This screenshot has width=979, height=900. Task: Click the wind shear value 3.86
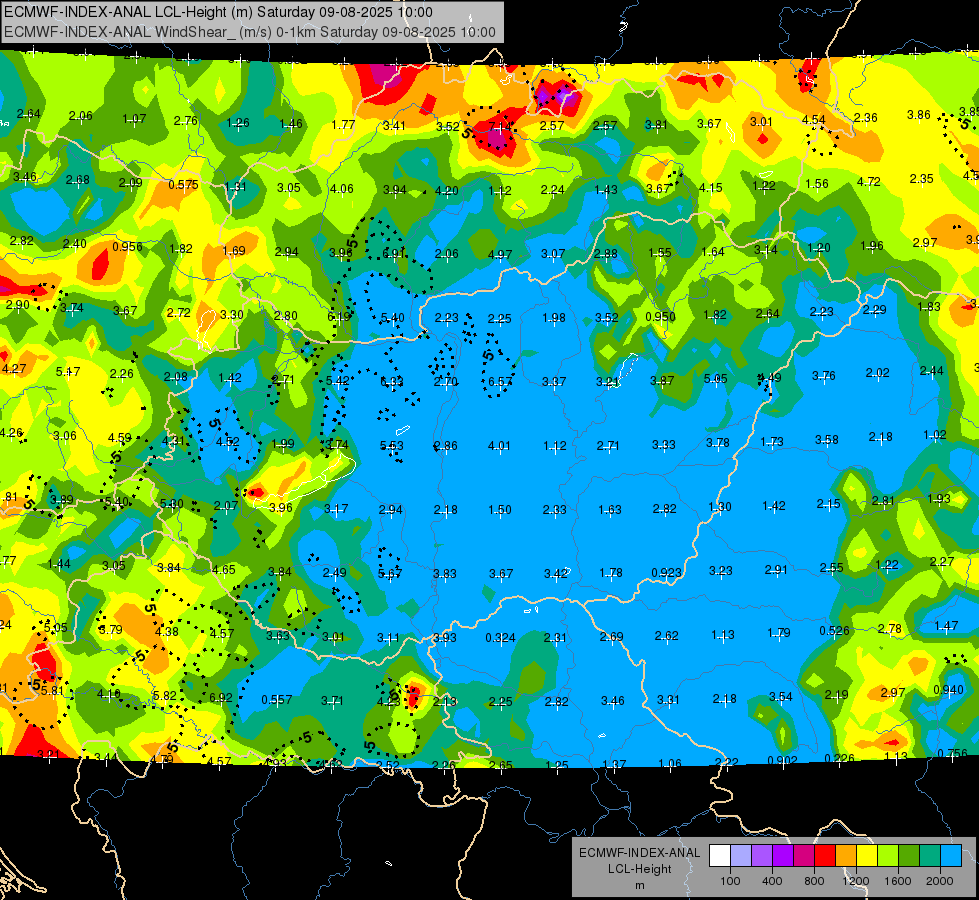(918, 115)
